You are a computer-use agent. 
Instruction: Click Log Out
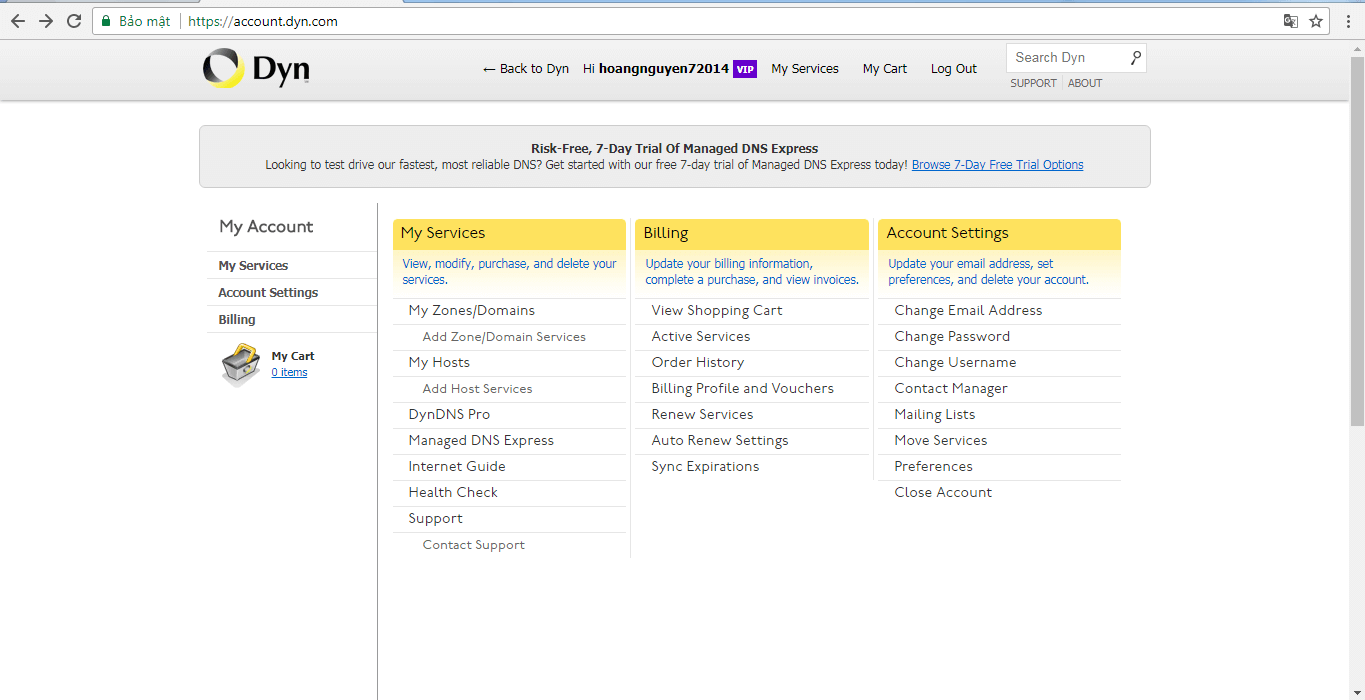[953, 69]
